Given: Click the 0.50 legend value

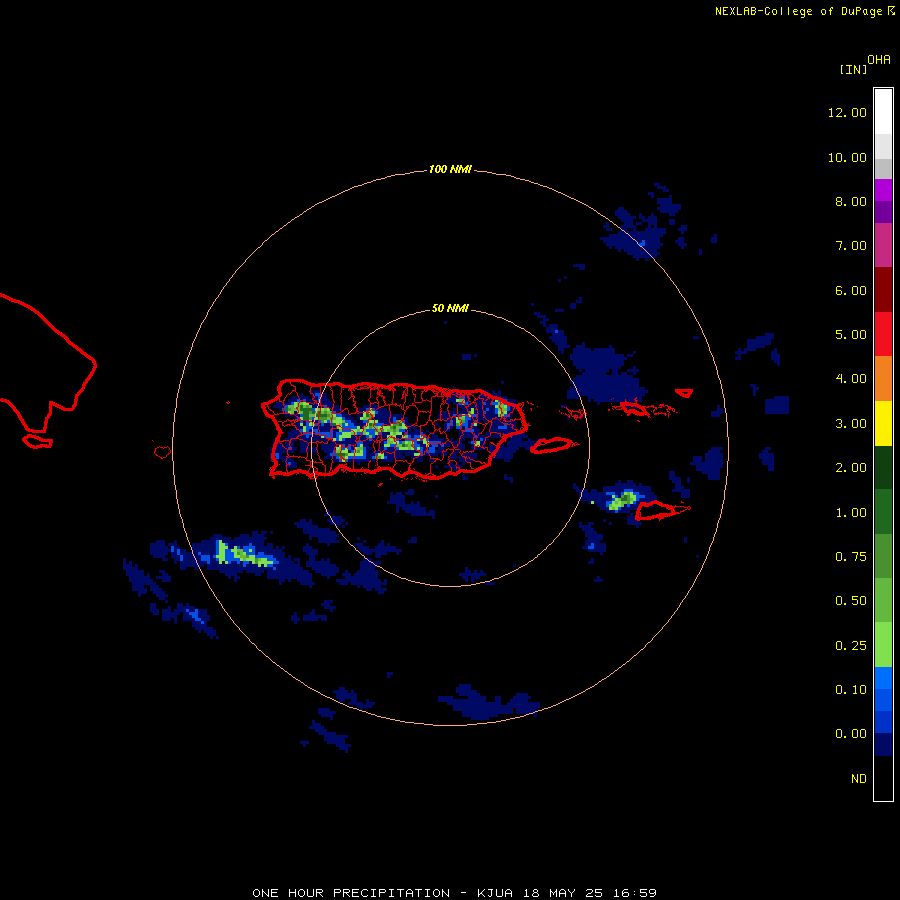Looking at the screenshot, I should (x=851, y=601).
